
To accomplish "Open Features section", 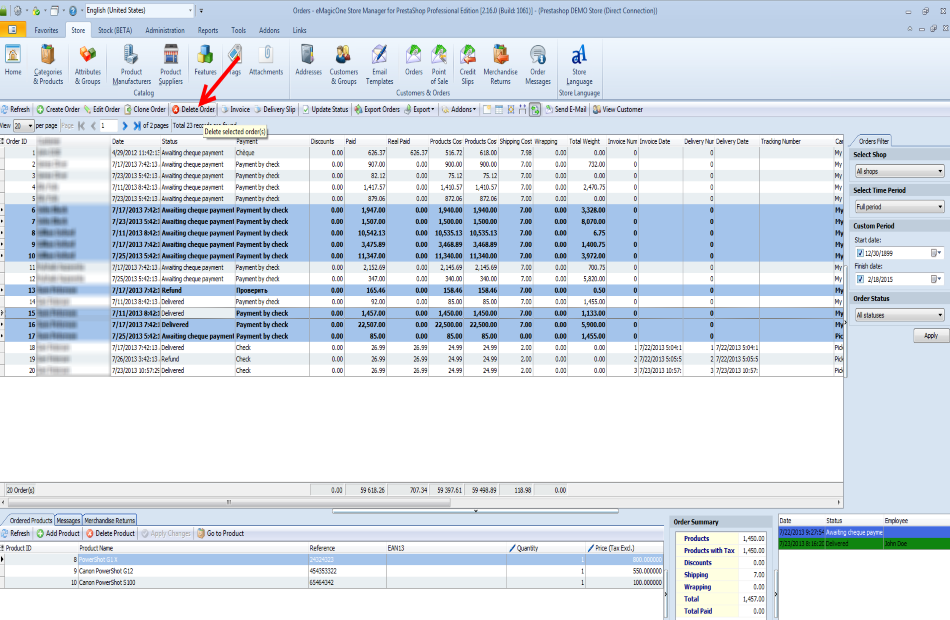I will 205,61.
